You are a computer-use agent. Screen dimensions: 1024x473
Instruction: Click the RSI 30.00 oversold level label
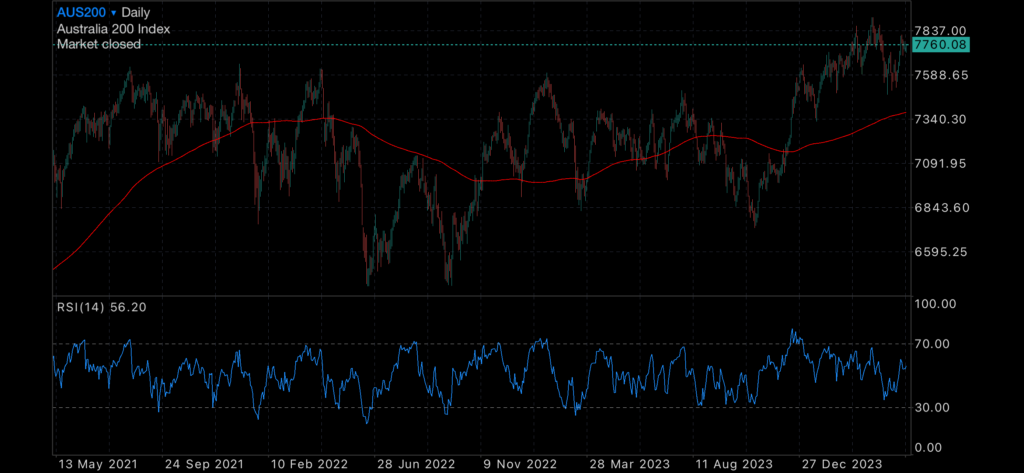pos(933,407)
